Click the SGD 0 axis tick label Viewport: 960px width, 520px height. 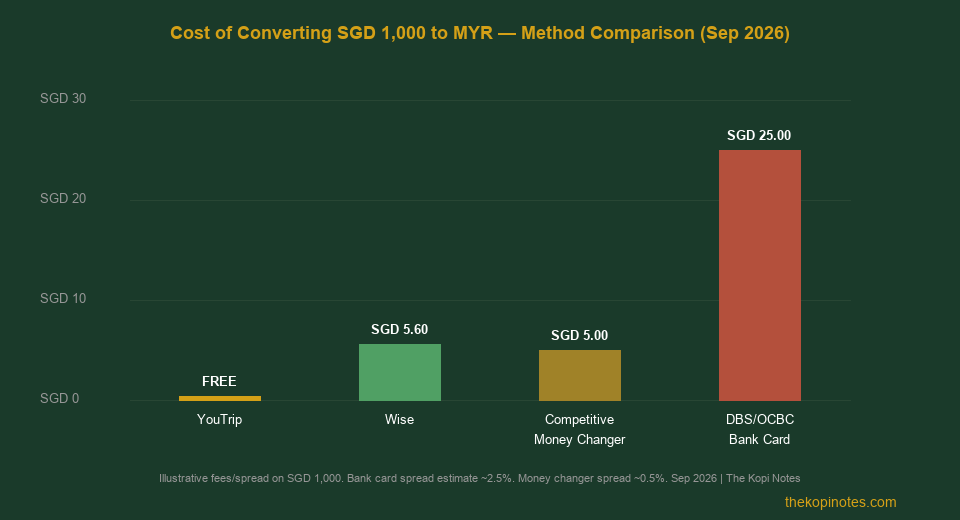click(x=59, y=399)
